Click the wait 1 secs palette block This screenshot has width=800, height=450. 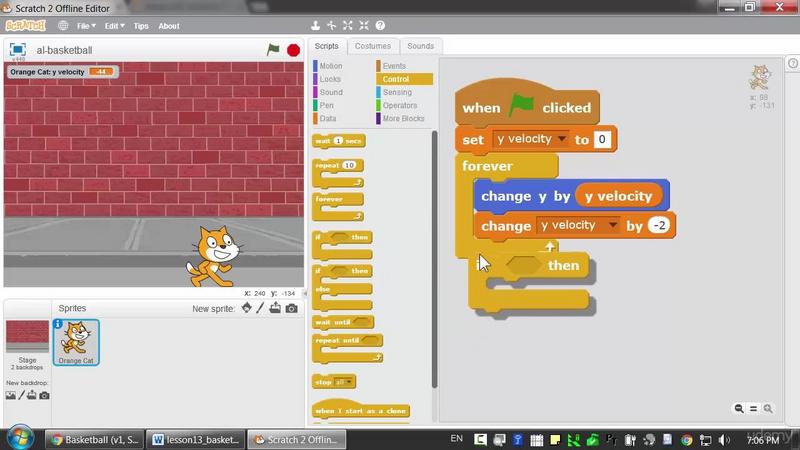[339, 141]
